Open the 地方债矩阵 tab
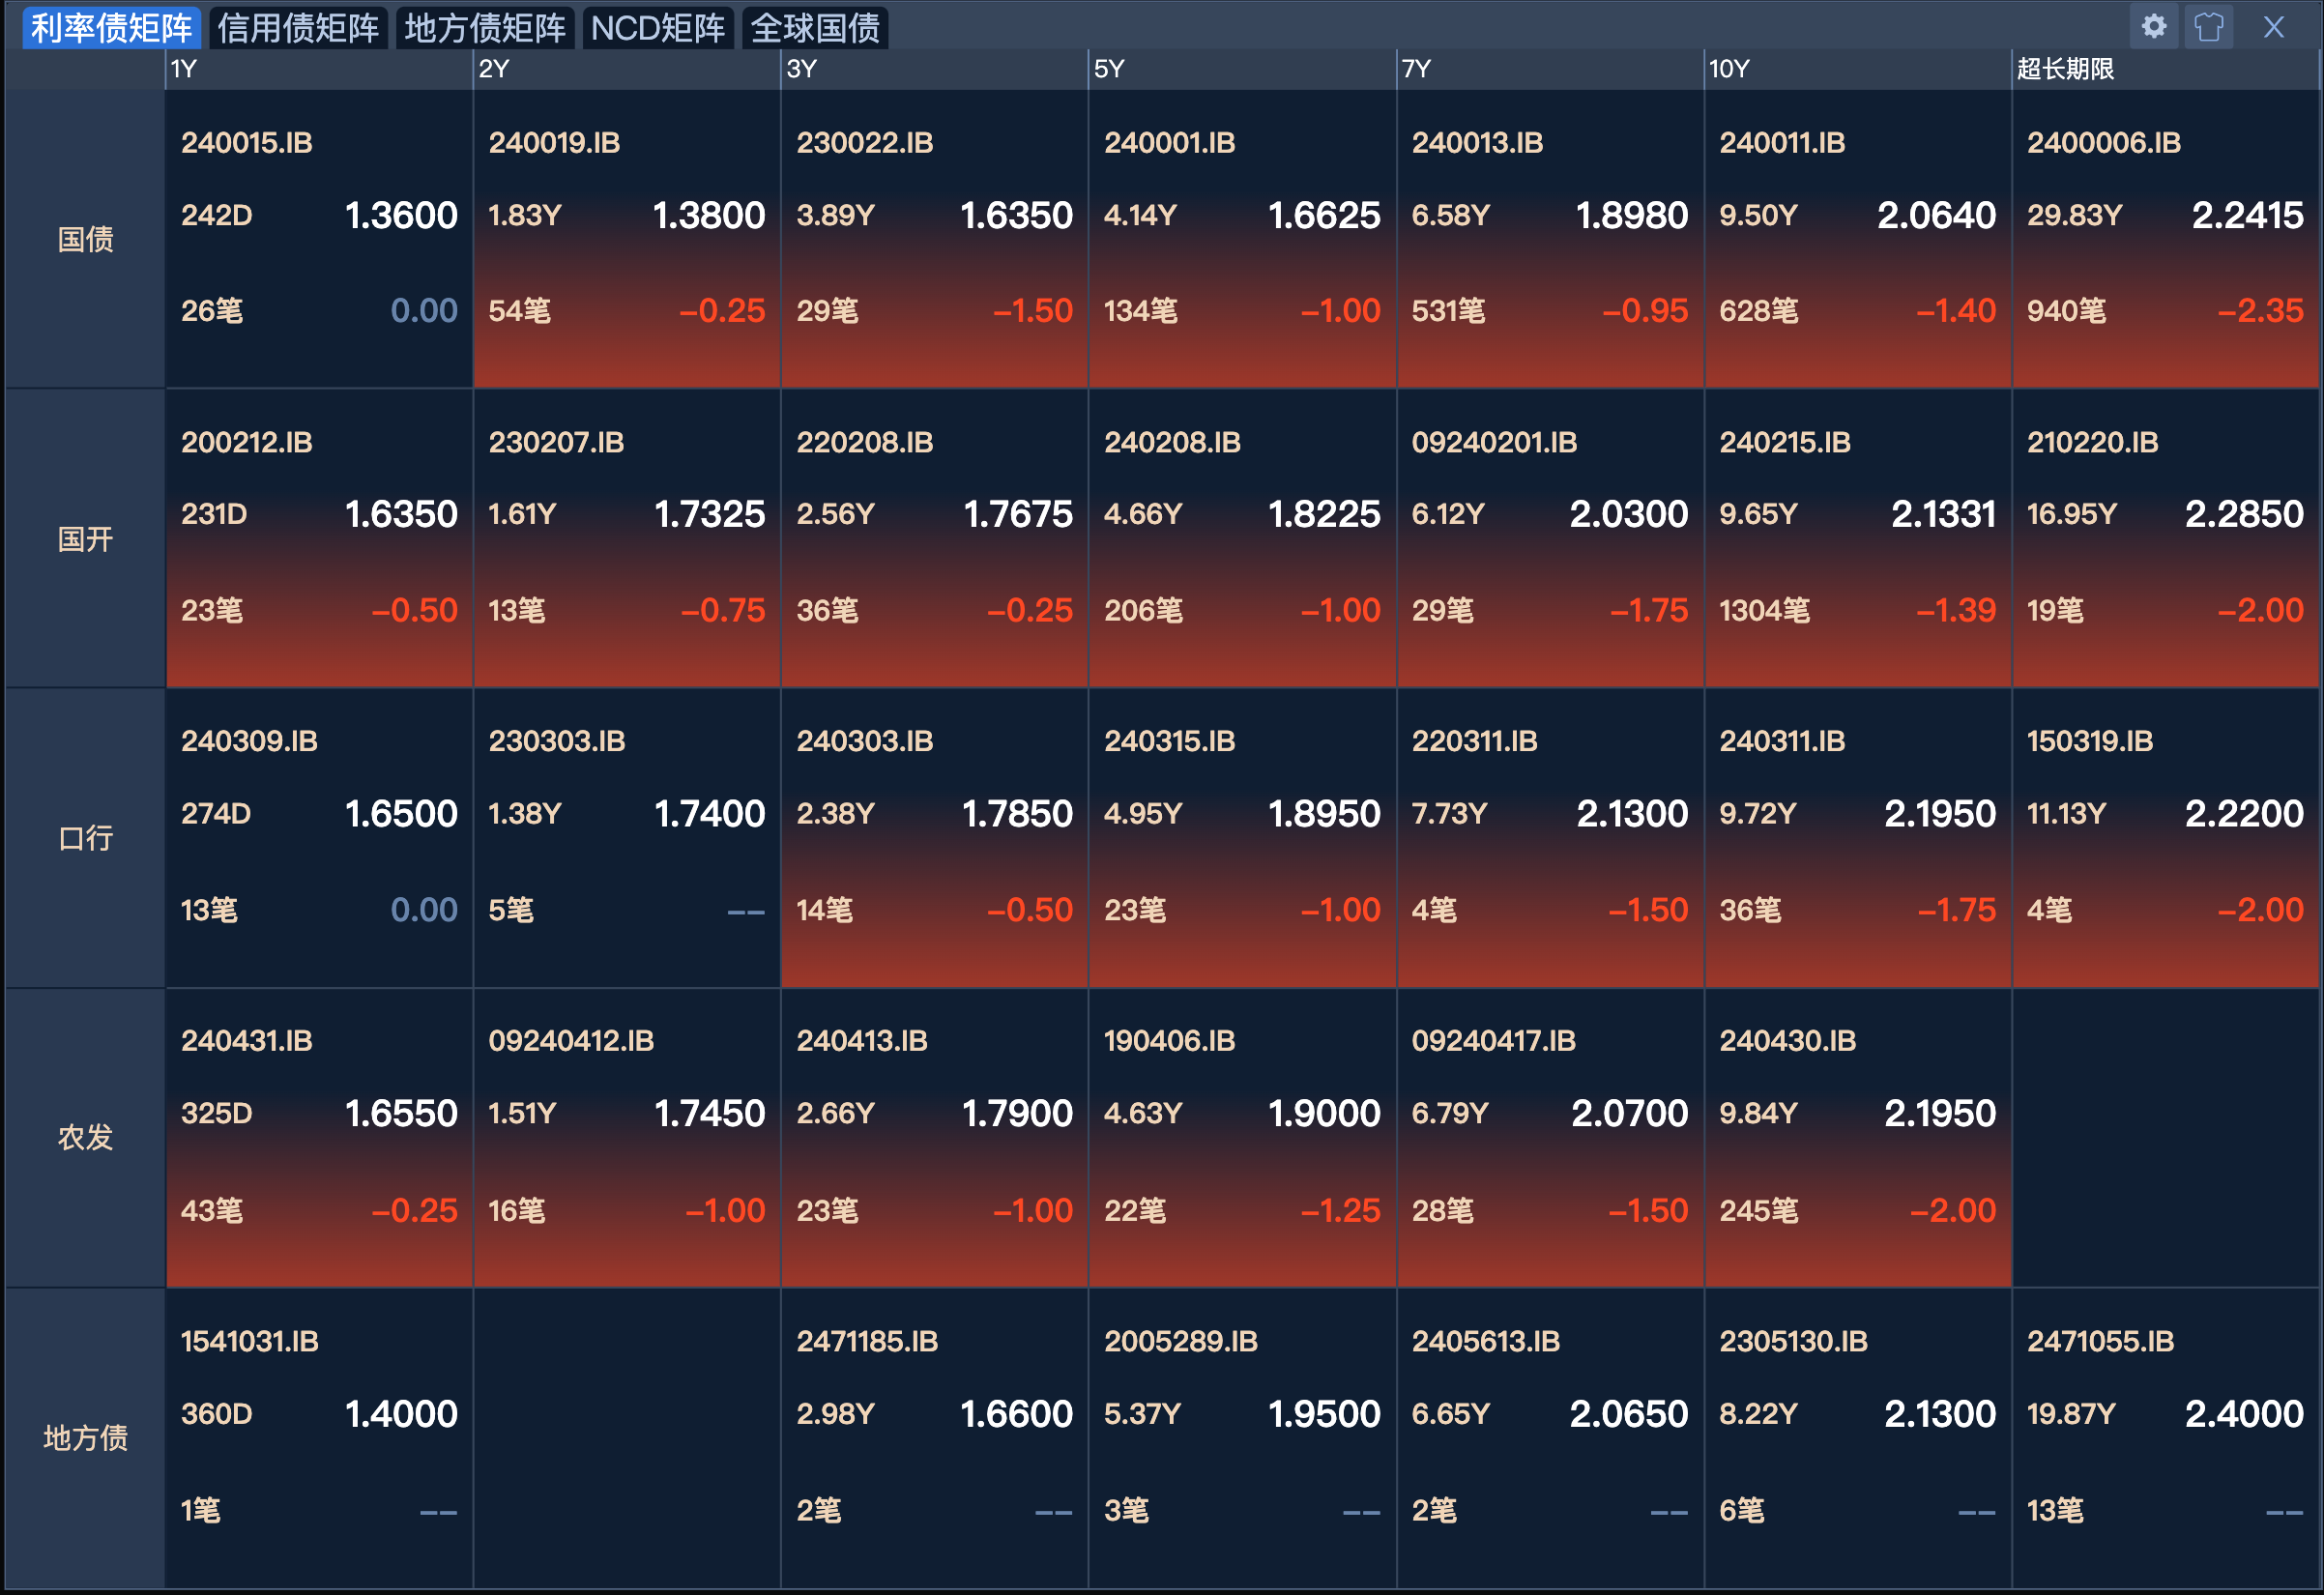 tap(485, 27)
